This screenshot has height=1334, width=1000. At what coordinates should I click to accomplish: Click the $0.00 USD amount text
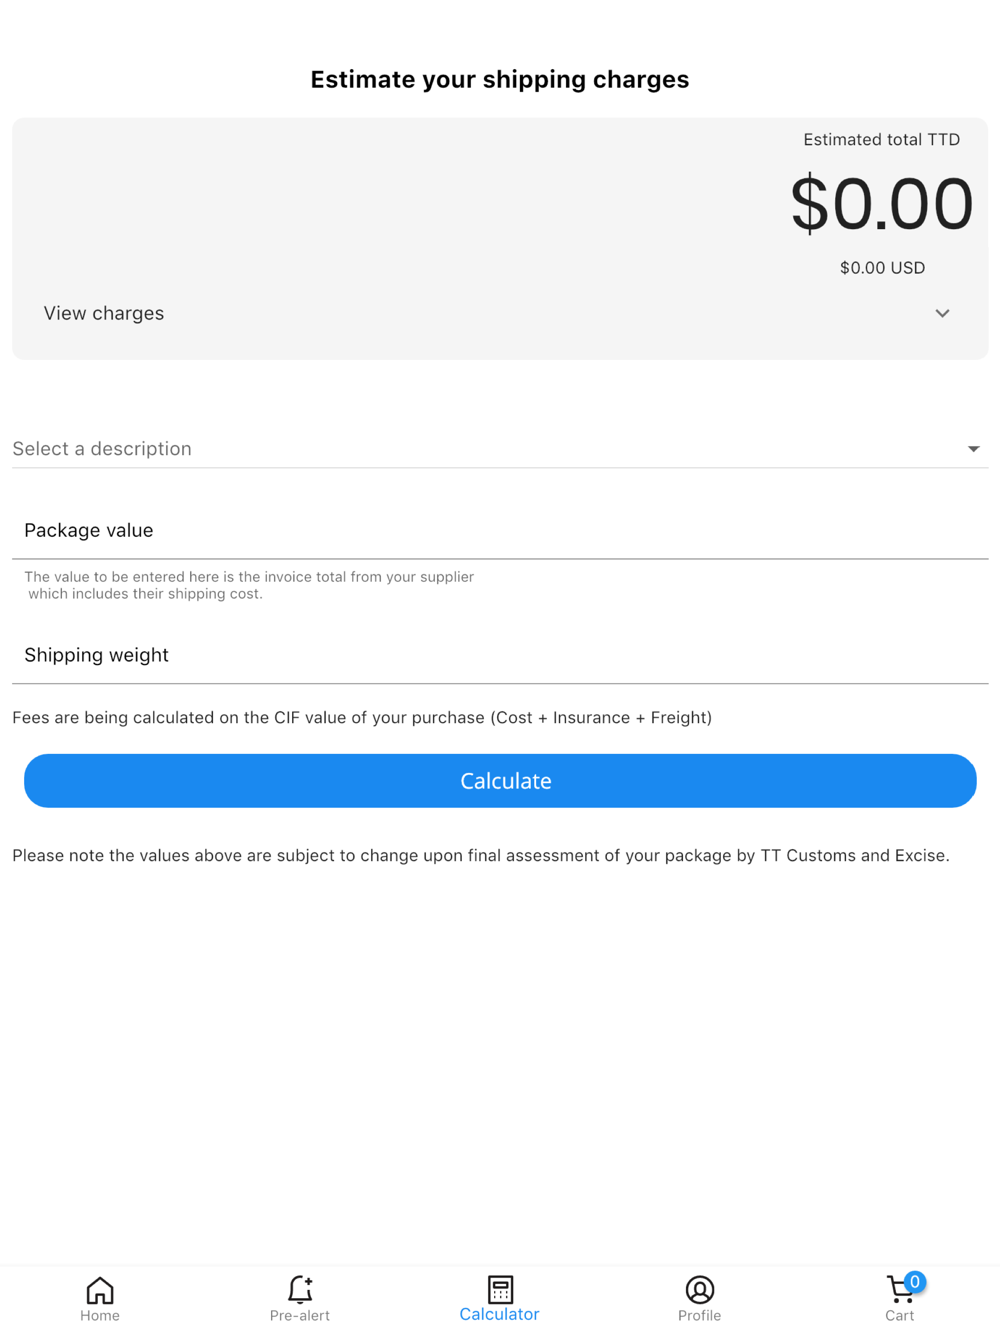point(882,268)
